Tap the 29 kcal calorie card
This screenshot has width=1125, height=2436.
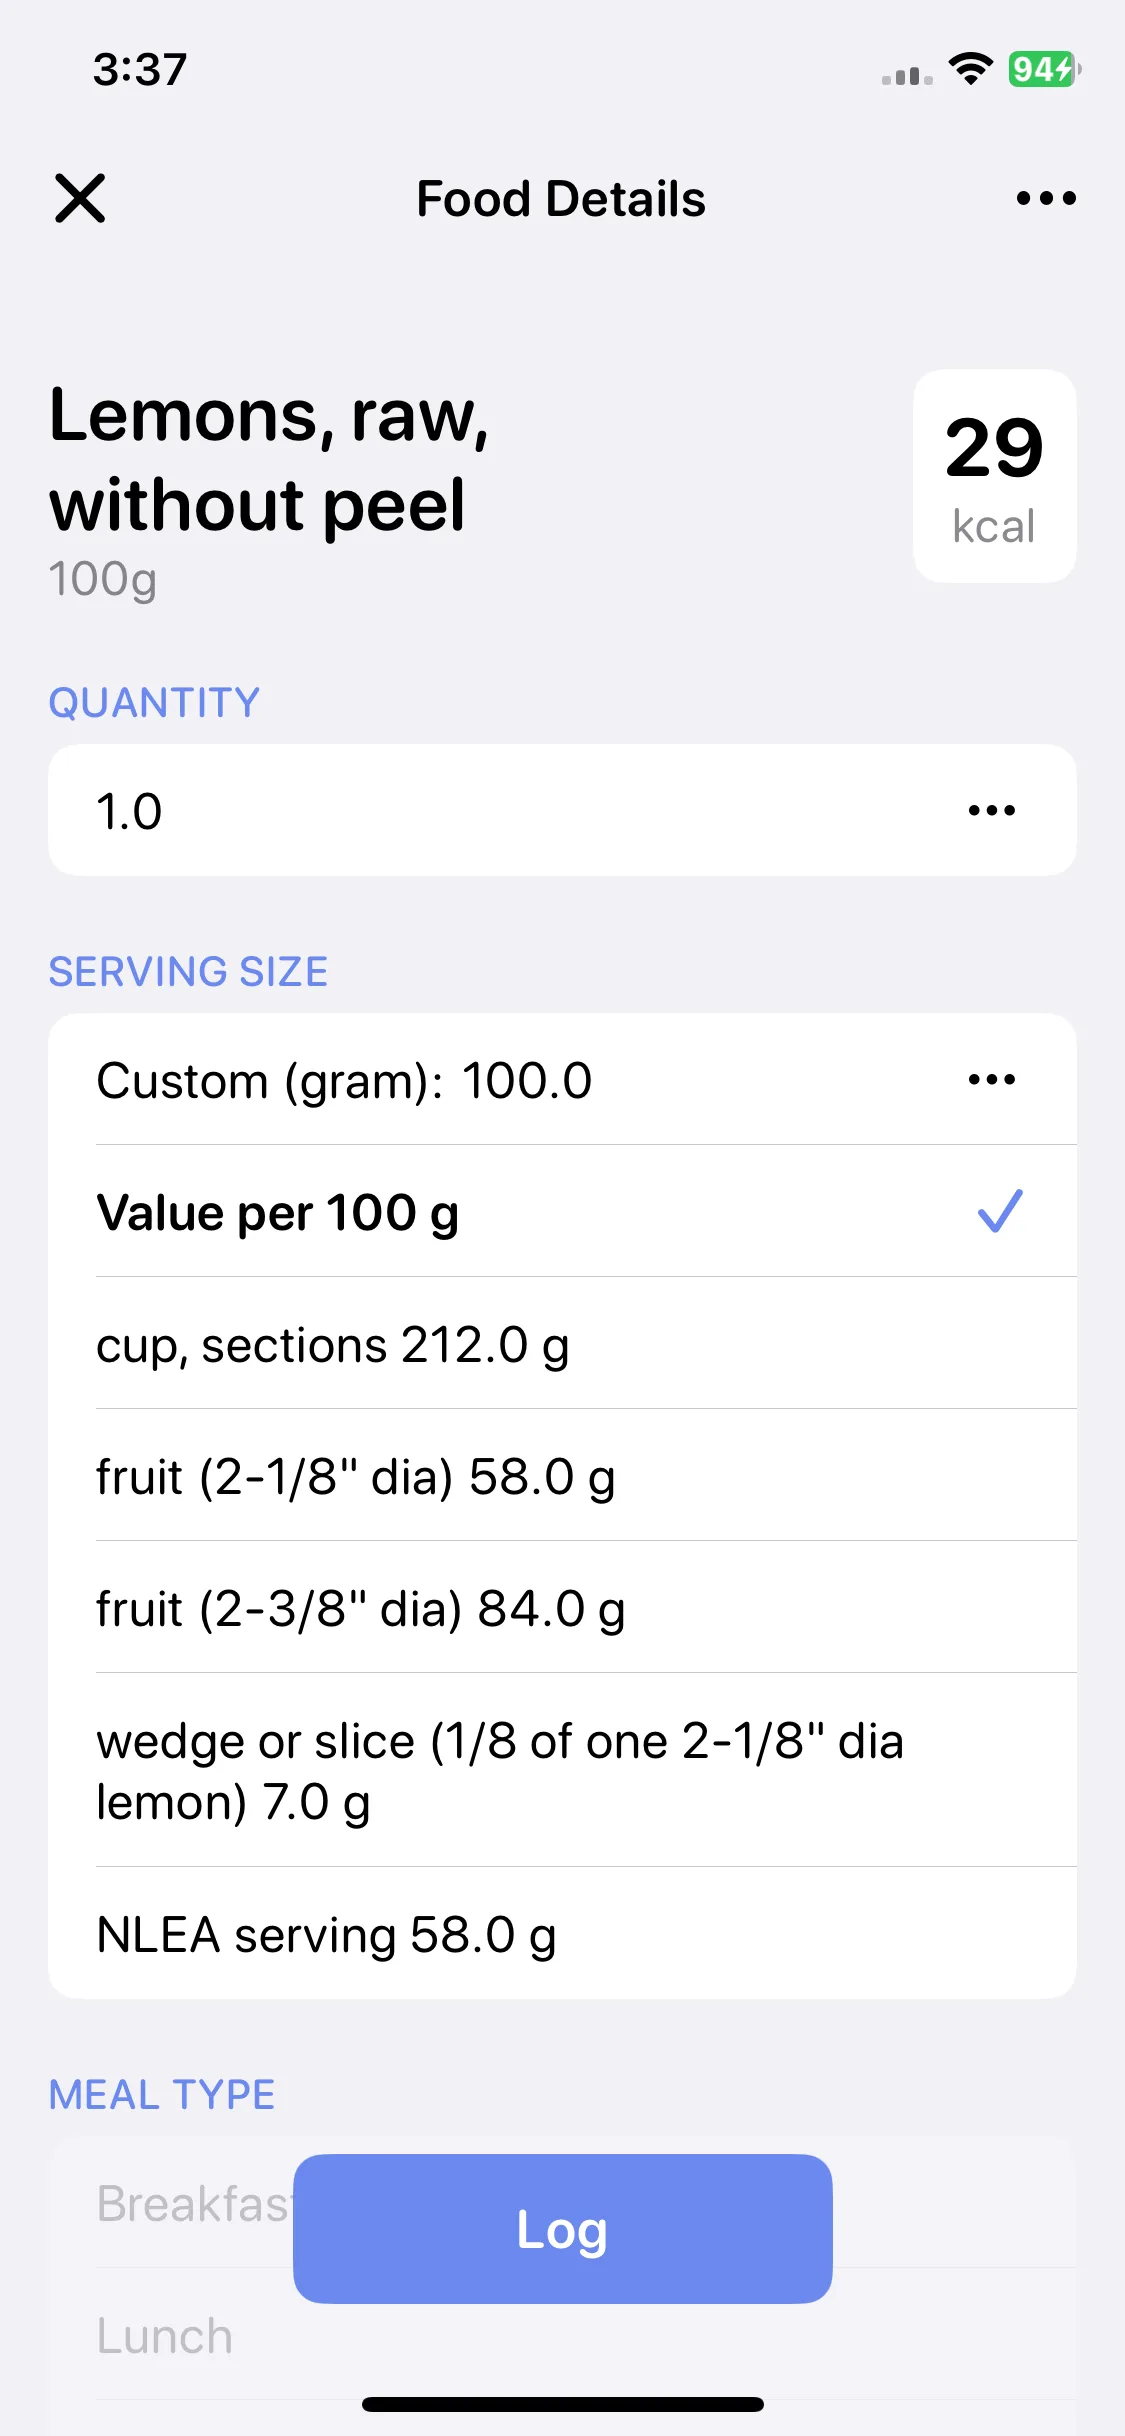(994, 476)
